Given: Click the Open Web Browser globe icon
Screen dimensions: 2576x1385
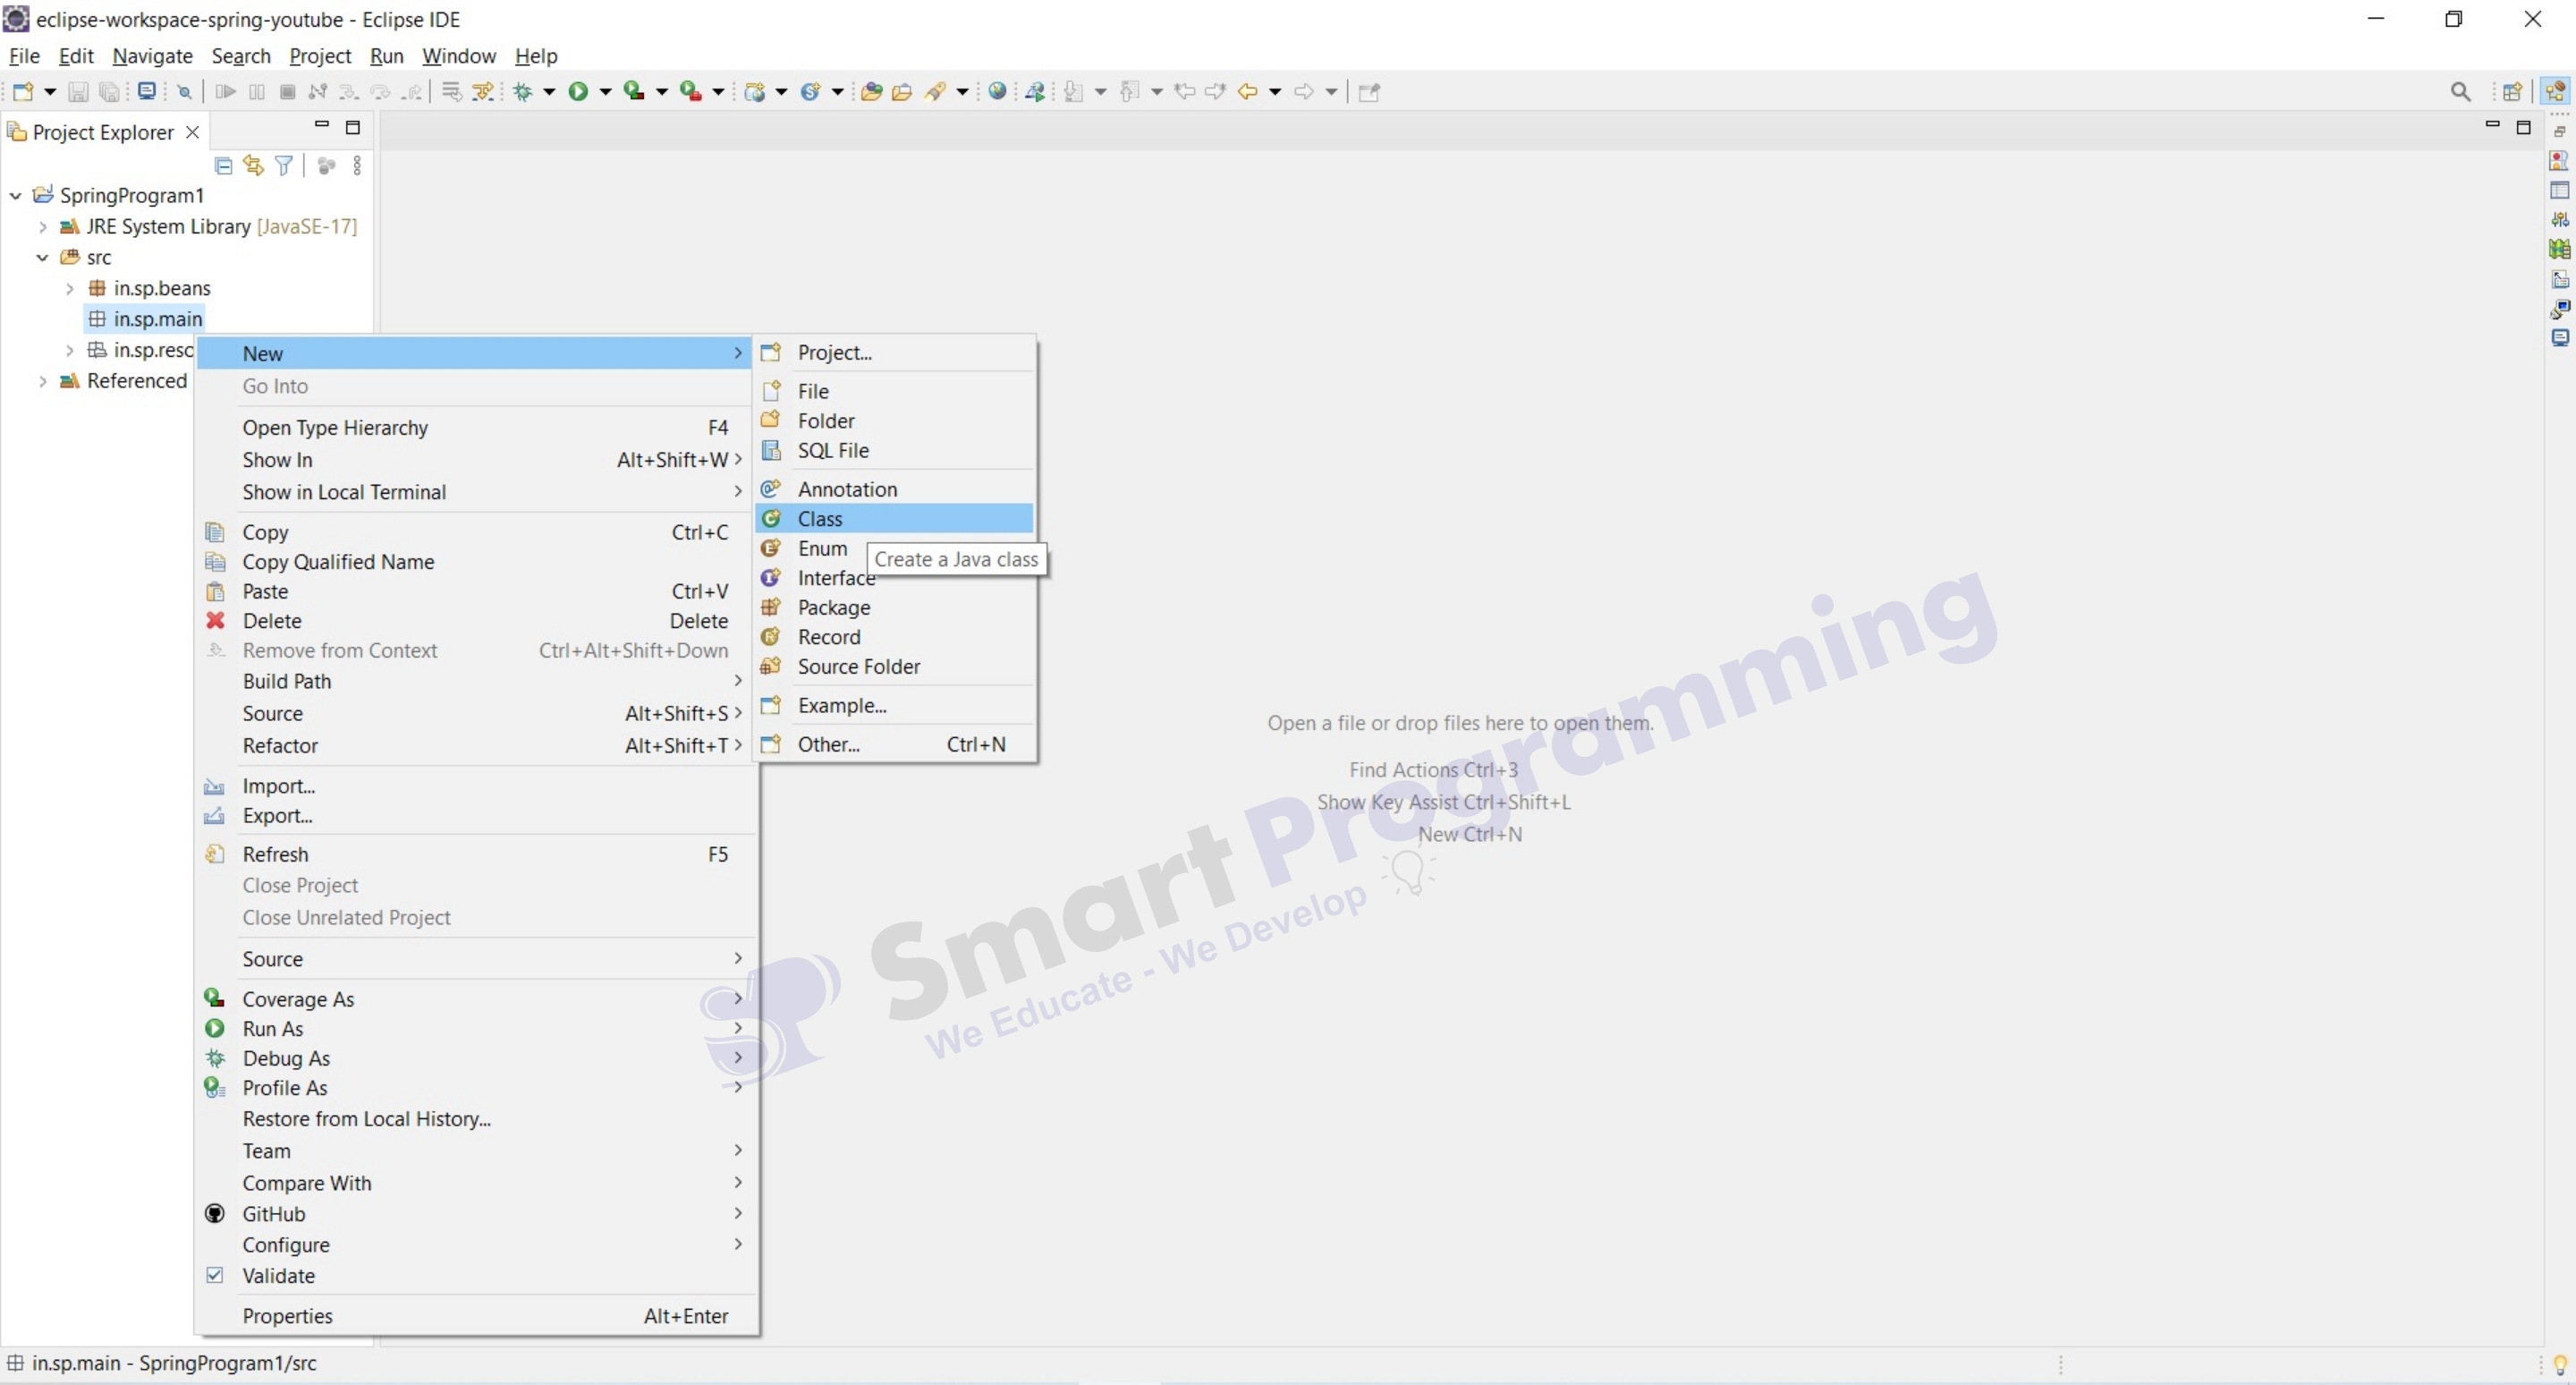Looking at the screenshot, I should click(x=997, y=92).
